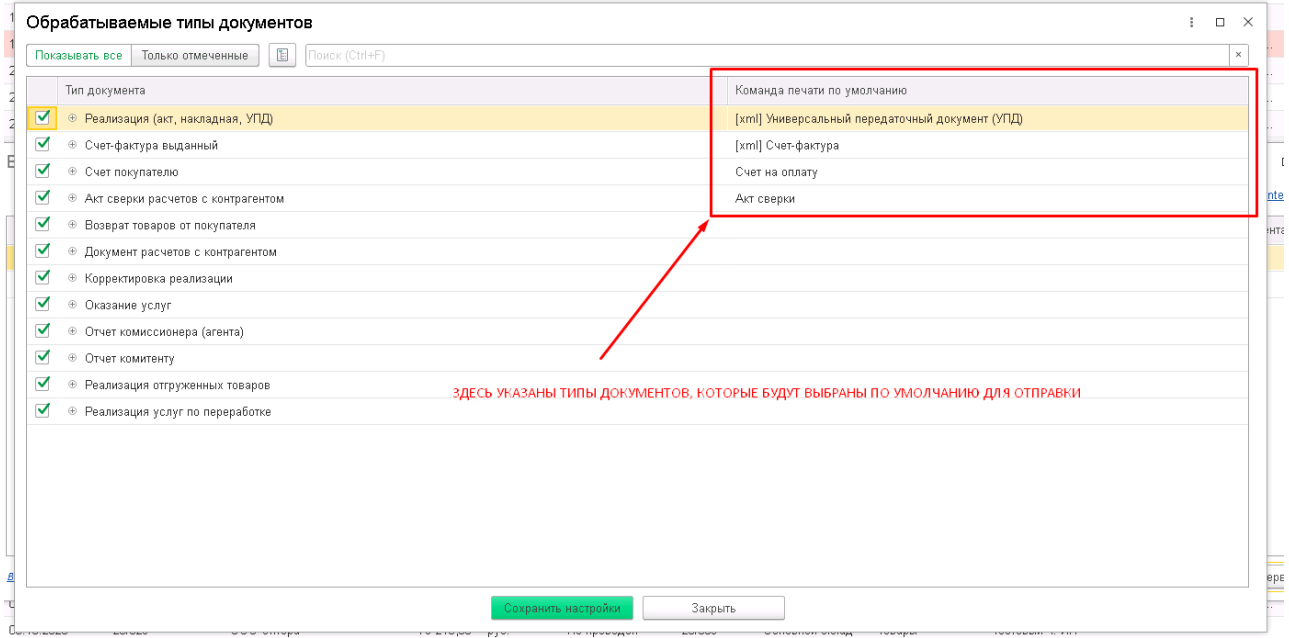Image resolution: width=1289 pixels, height=638 pixels.
Task: Click the Закрыть button
Action: tap(713, 608)
